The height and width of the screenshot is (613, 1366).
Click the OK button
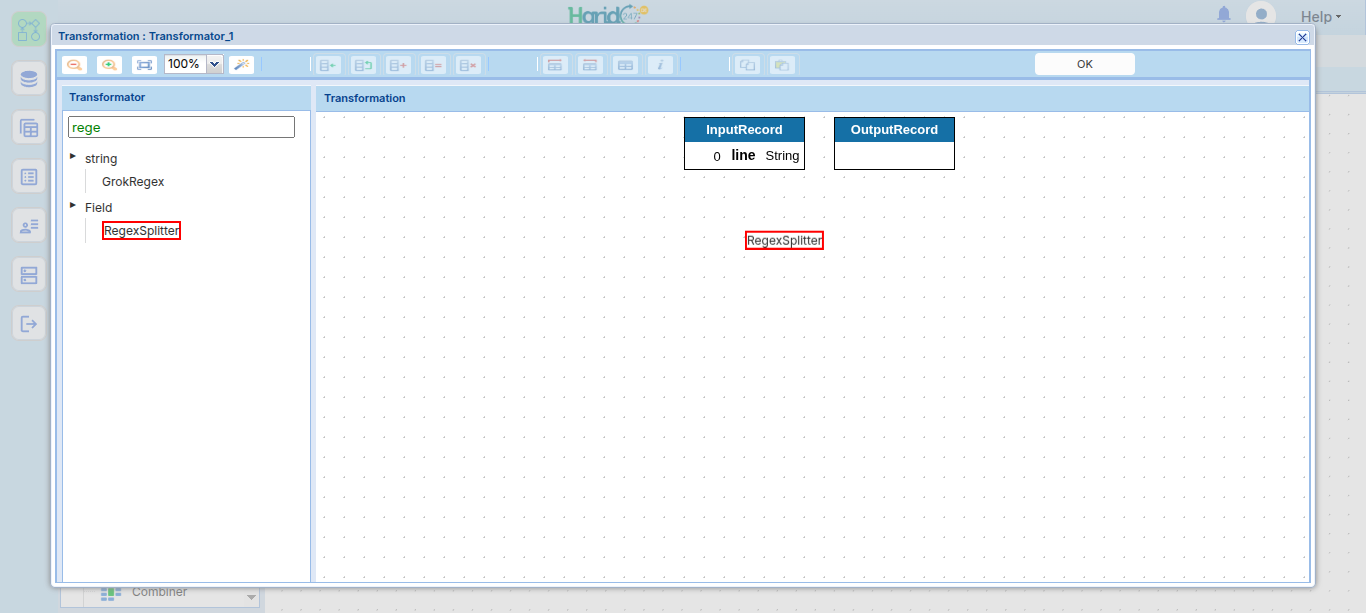point(1085,64)
